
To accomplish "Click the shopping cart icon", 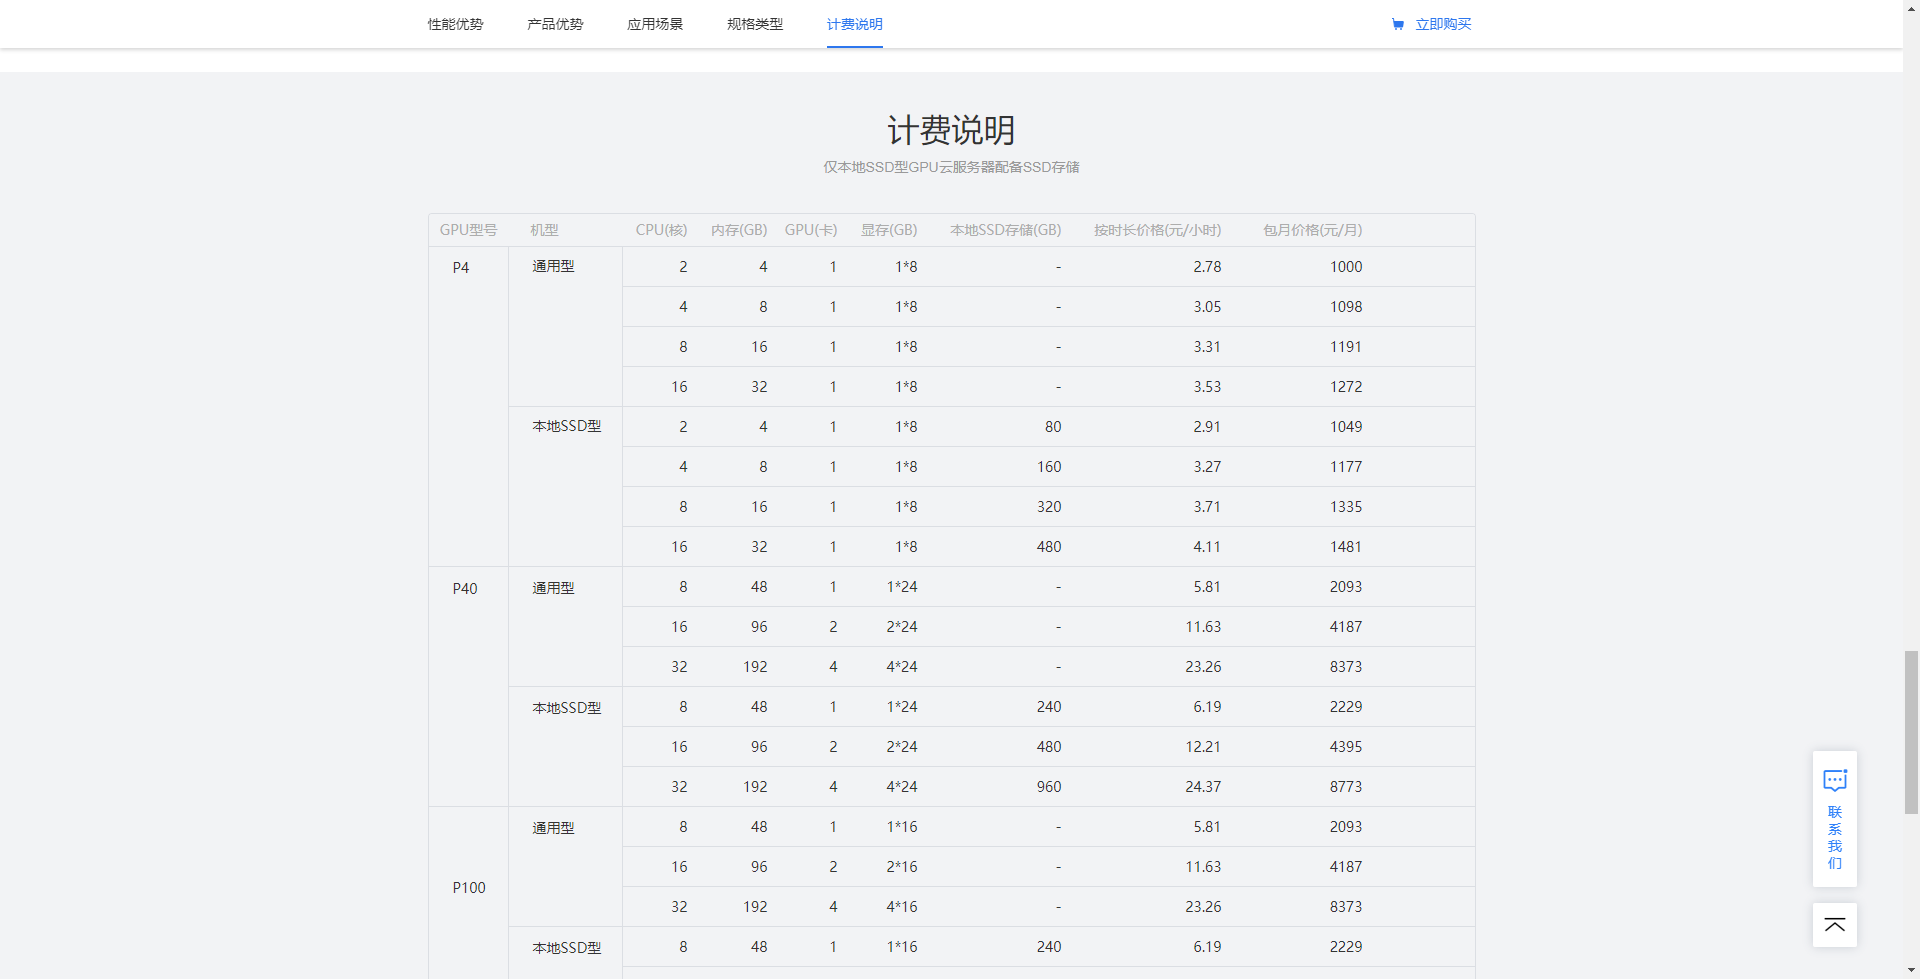I will [1398, 24].
